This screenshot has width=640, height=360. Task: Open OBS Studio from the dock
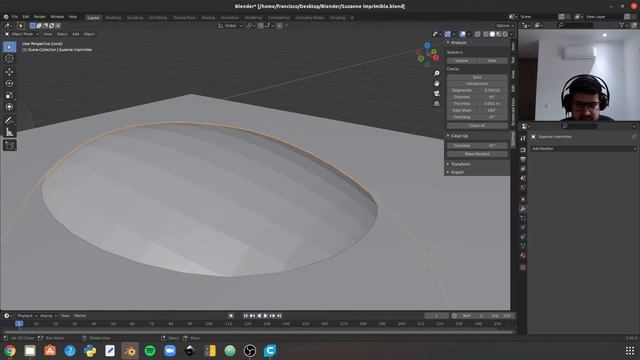[x=250, y=351]
